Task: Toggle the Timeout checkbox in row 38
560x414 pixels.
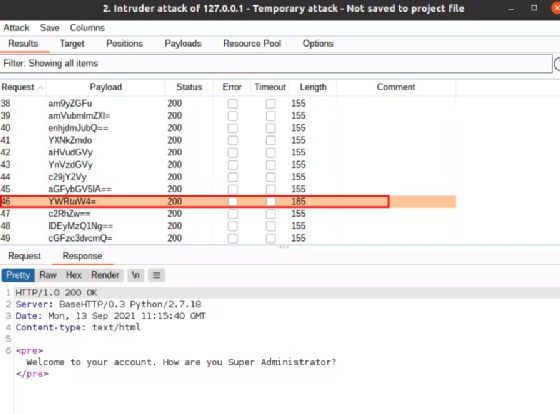Action: 271,104
